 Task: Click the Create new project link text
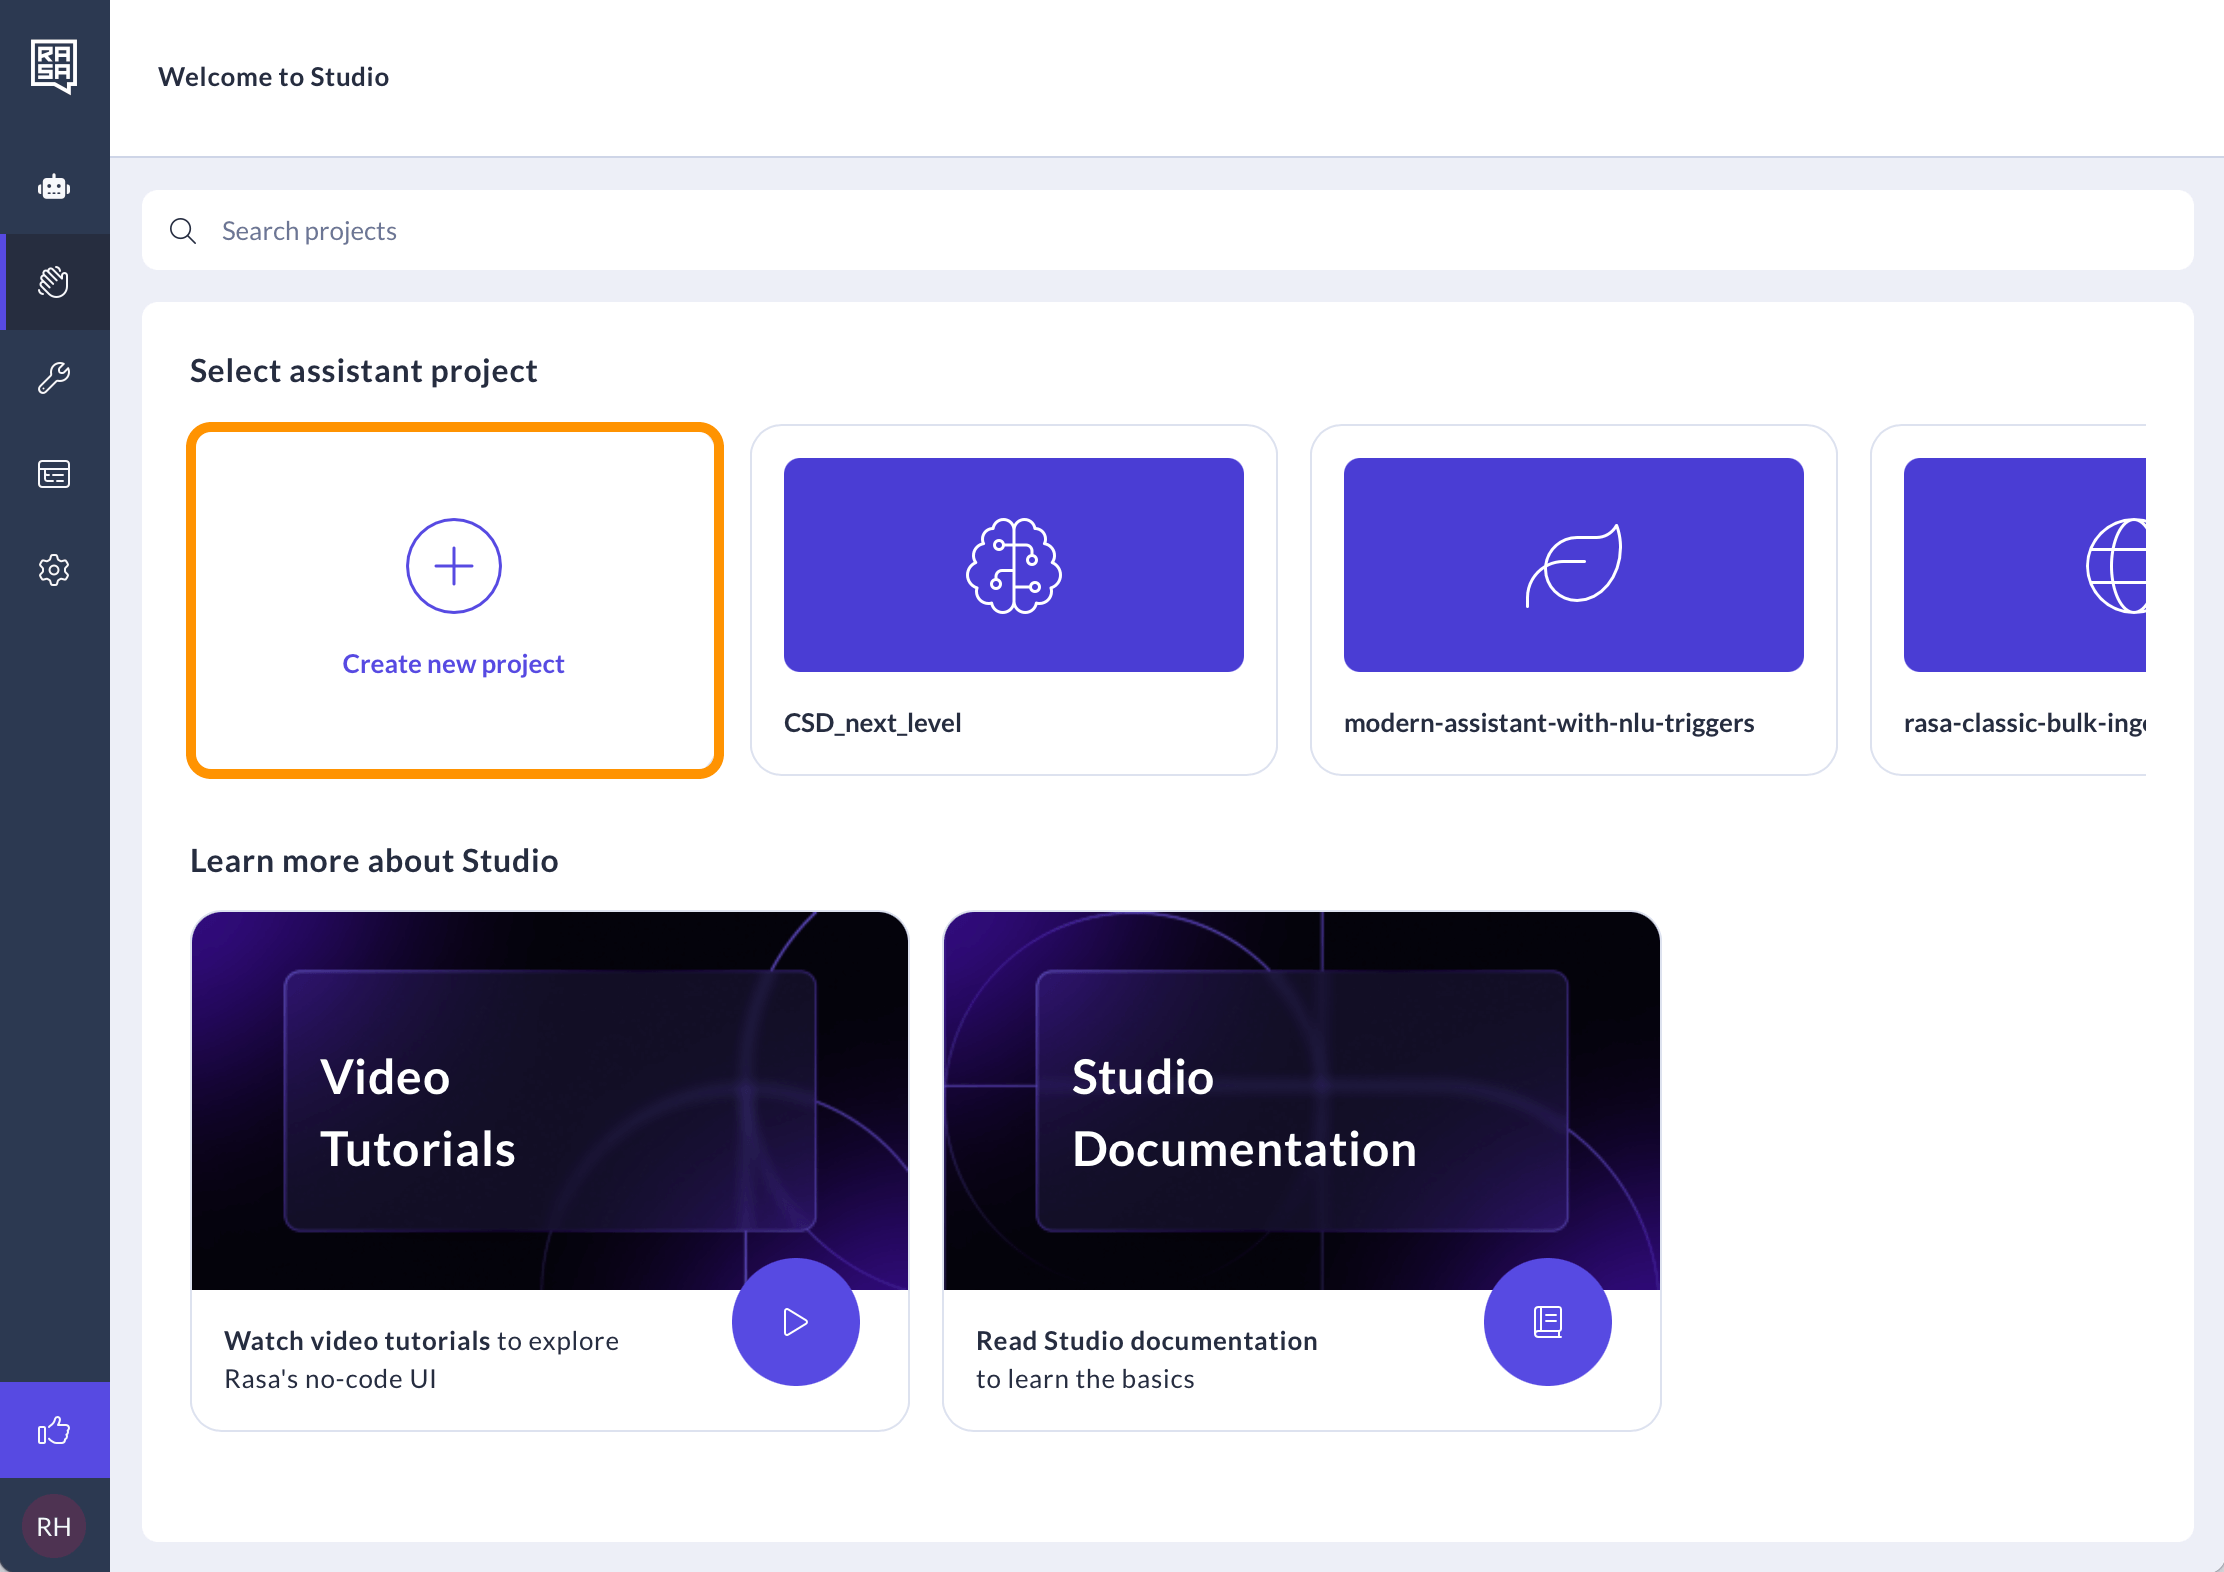[453, 664]
